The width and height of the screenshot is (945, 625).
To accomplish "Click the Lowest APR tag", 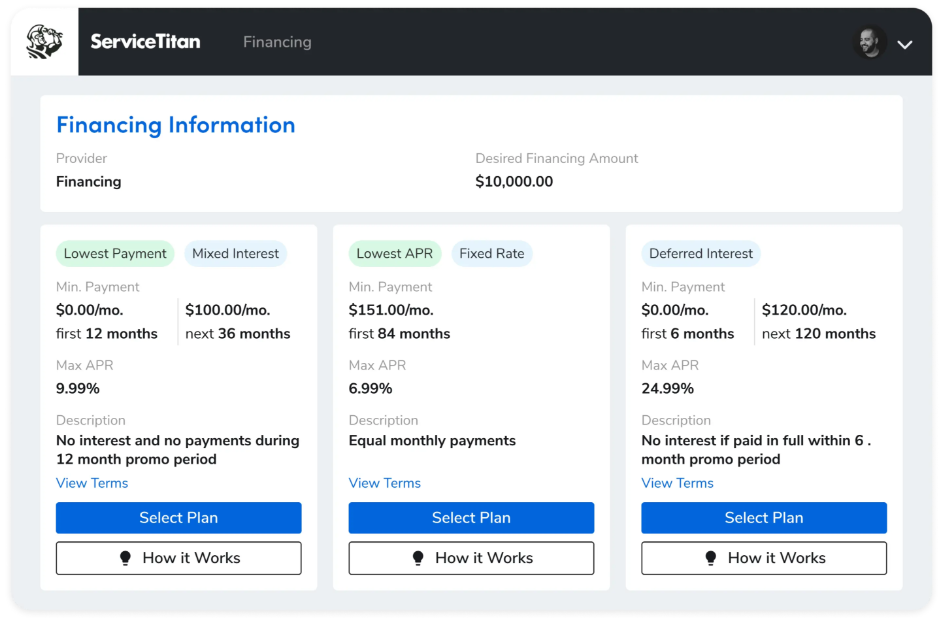I will tap(395, 254).
